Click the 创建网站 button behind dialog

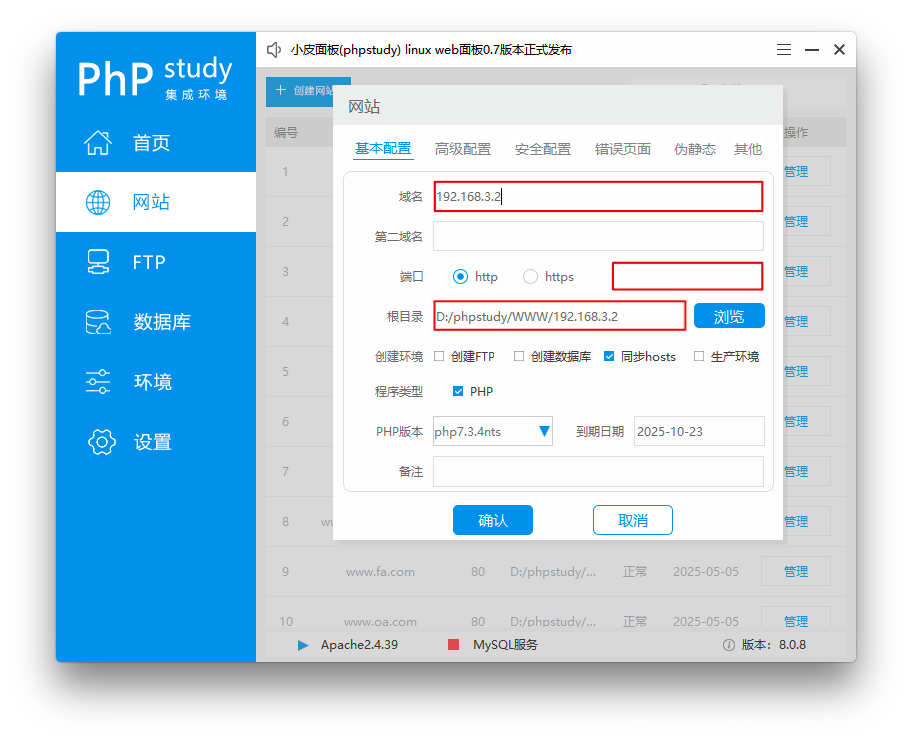pyautogui.click(x=301, y=91)
